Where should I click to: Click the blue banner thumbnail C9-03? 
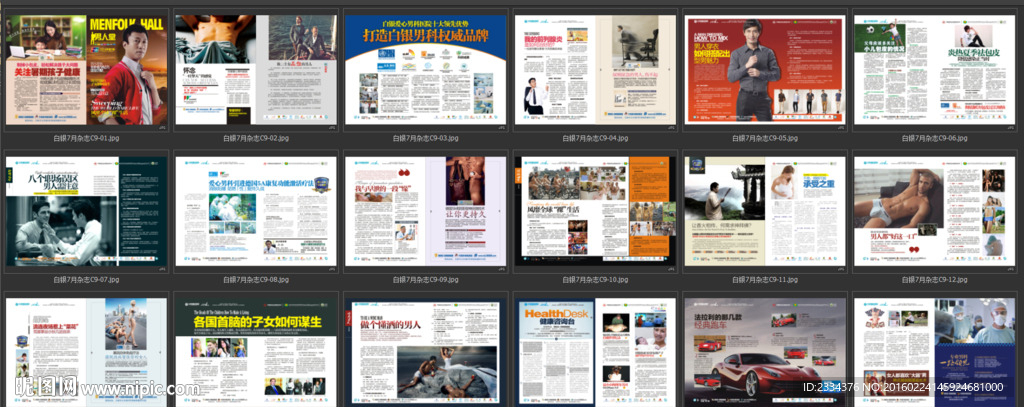point(425,69)
